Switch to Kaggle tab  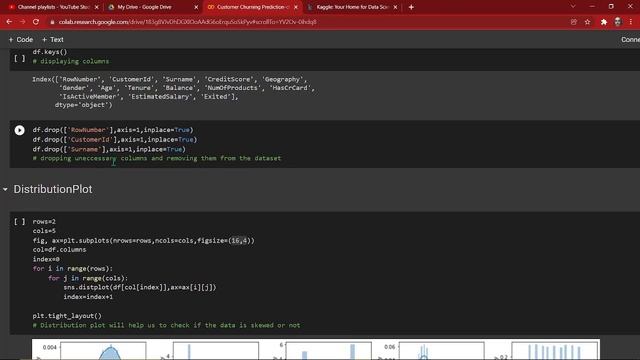click(353, 7)
